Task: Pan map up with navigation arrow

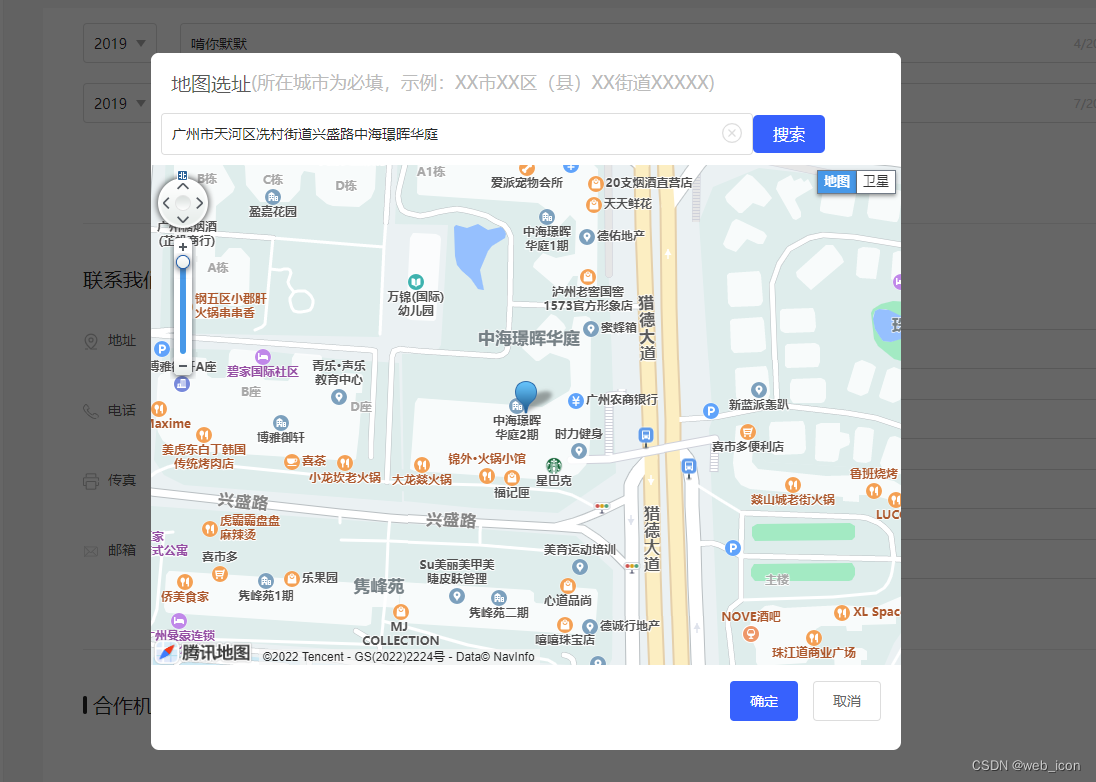Action: point(182,186)
